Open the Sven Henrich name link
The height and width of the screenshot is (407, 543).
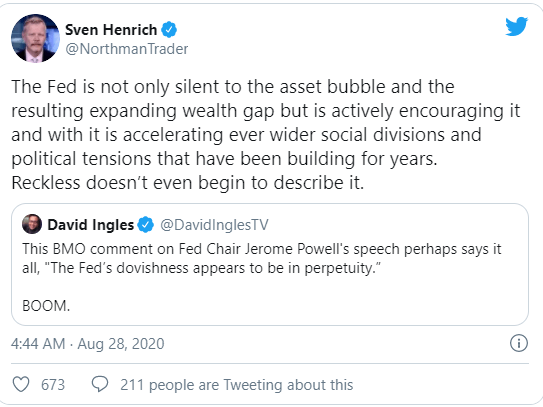click(x=111, y=30)
